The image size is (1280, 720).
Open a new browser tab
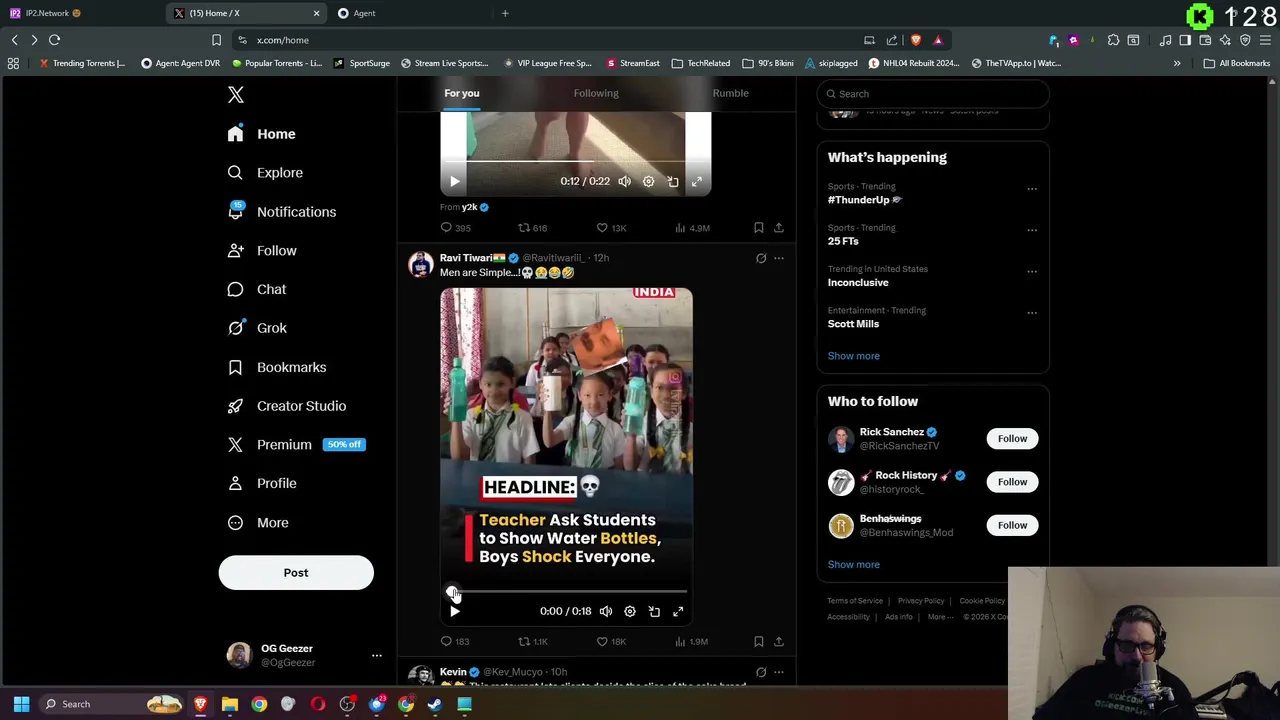pos(505,13)
